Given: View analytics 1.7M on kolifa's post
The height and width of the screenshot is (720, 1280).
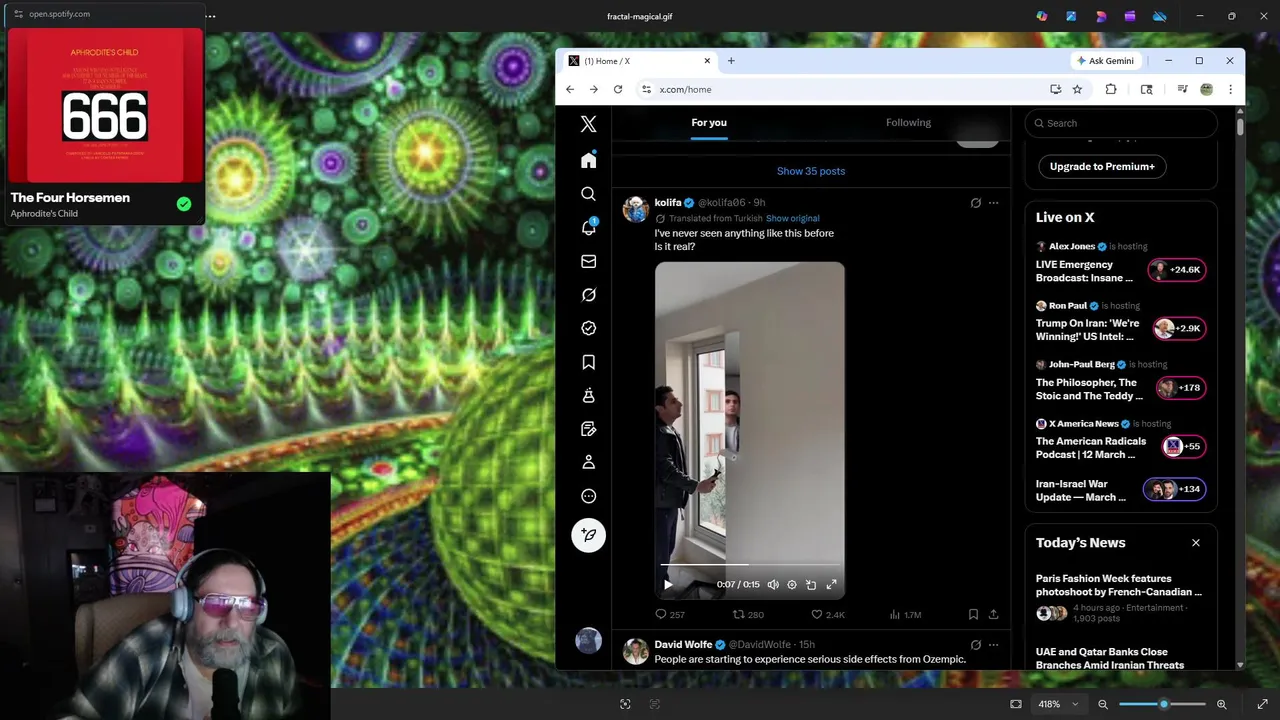Looking at the screenshot, I should point(905,615).
